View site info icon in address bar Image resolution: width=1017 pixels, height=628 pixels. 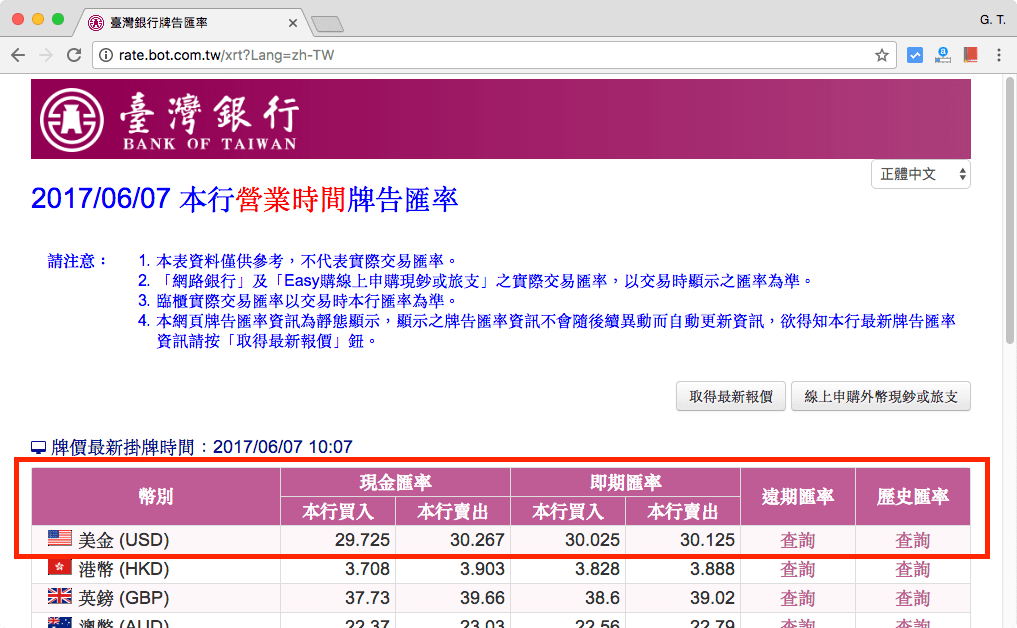click(107, 56)
